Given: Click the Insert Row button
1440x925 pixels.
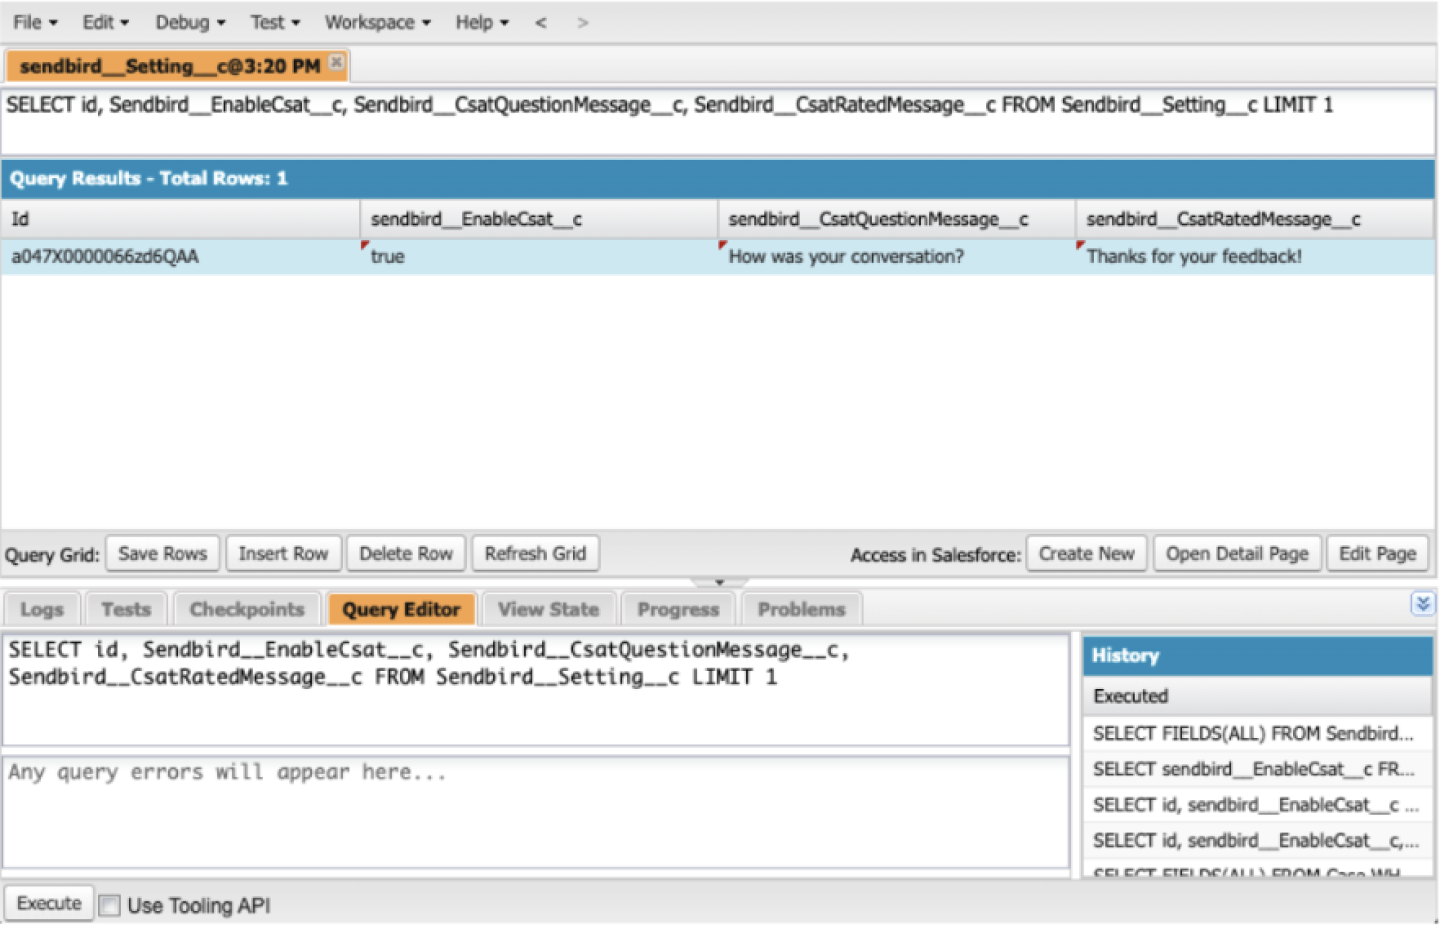Looking at the screenshot, I should point(283,554).
